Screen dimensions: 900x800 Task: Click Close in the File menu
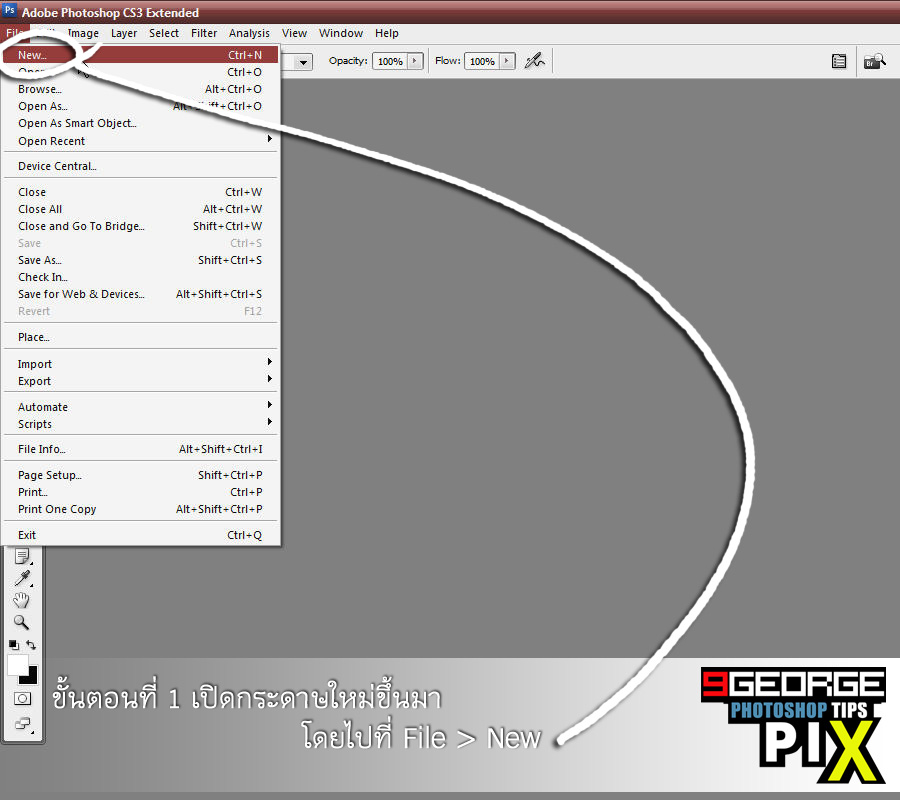[141, 192]
